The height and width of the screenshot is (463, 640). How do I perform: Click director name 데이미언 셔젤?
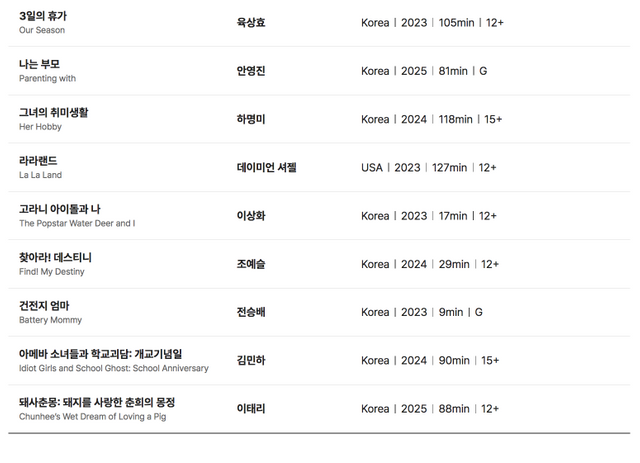(267, 167)
